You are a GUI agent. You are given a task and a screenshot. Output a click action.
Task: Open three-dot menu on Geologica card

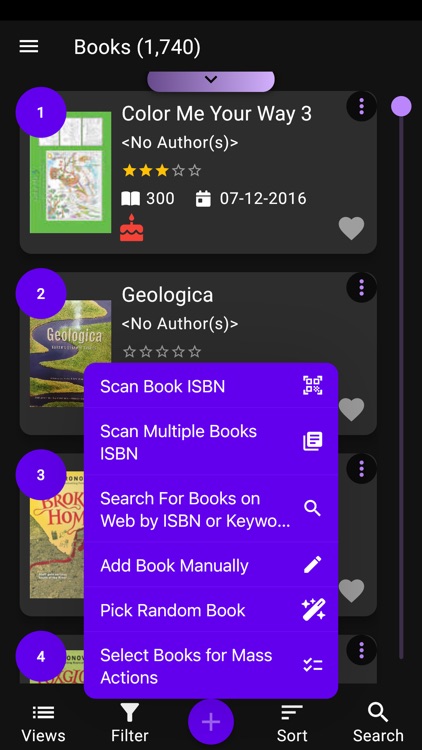coord(361,287)
